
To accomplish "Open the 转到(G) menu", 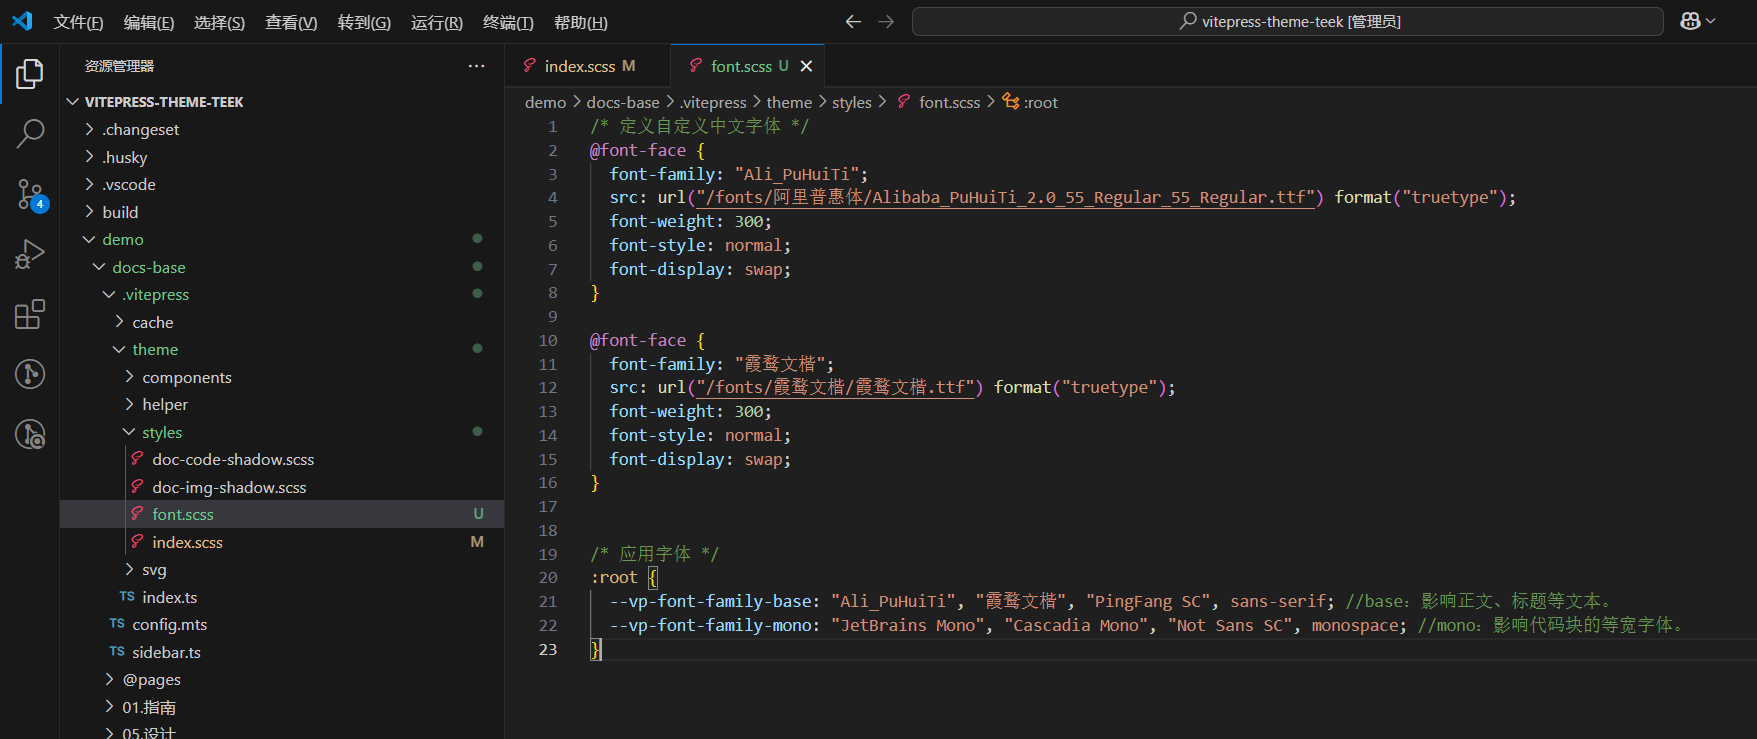I will point(364,22).
